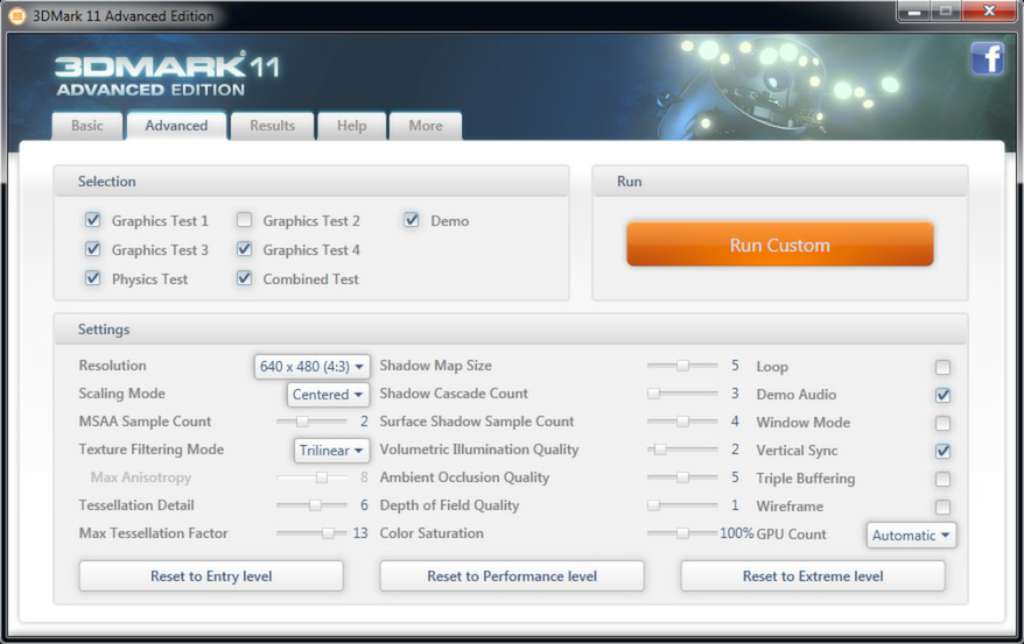This screenshot has height=644, width=1024.
Task: Open the Scaling Mode dropdown
Action: [328, 394]
